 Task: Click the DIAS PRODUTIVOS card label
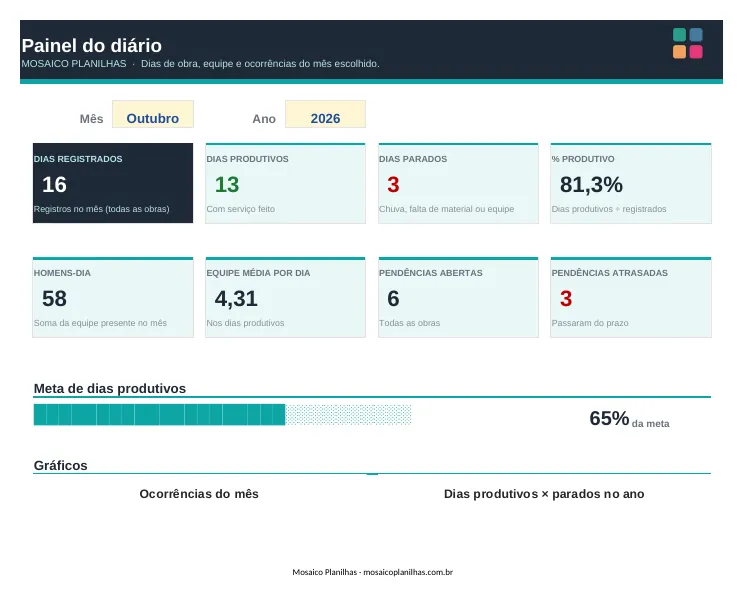coord(247,159)
